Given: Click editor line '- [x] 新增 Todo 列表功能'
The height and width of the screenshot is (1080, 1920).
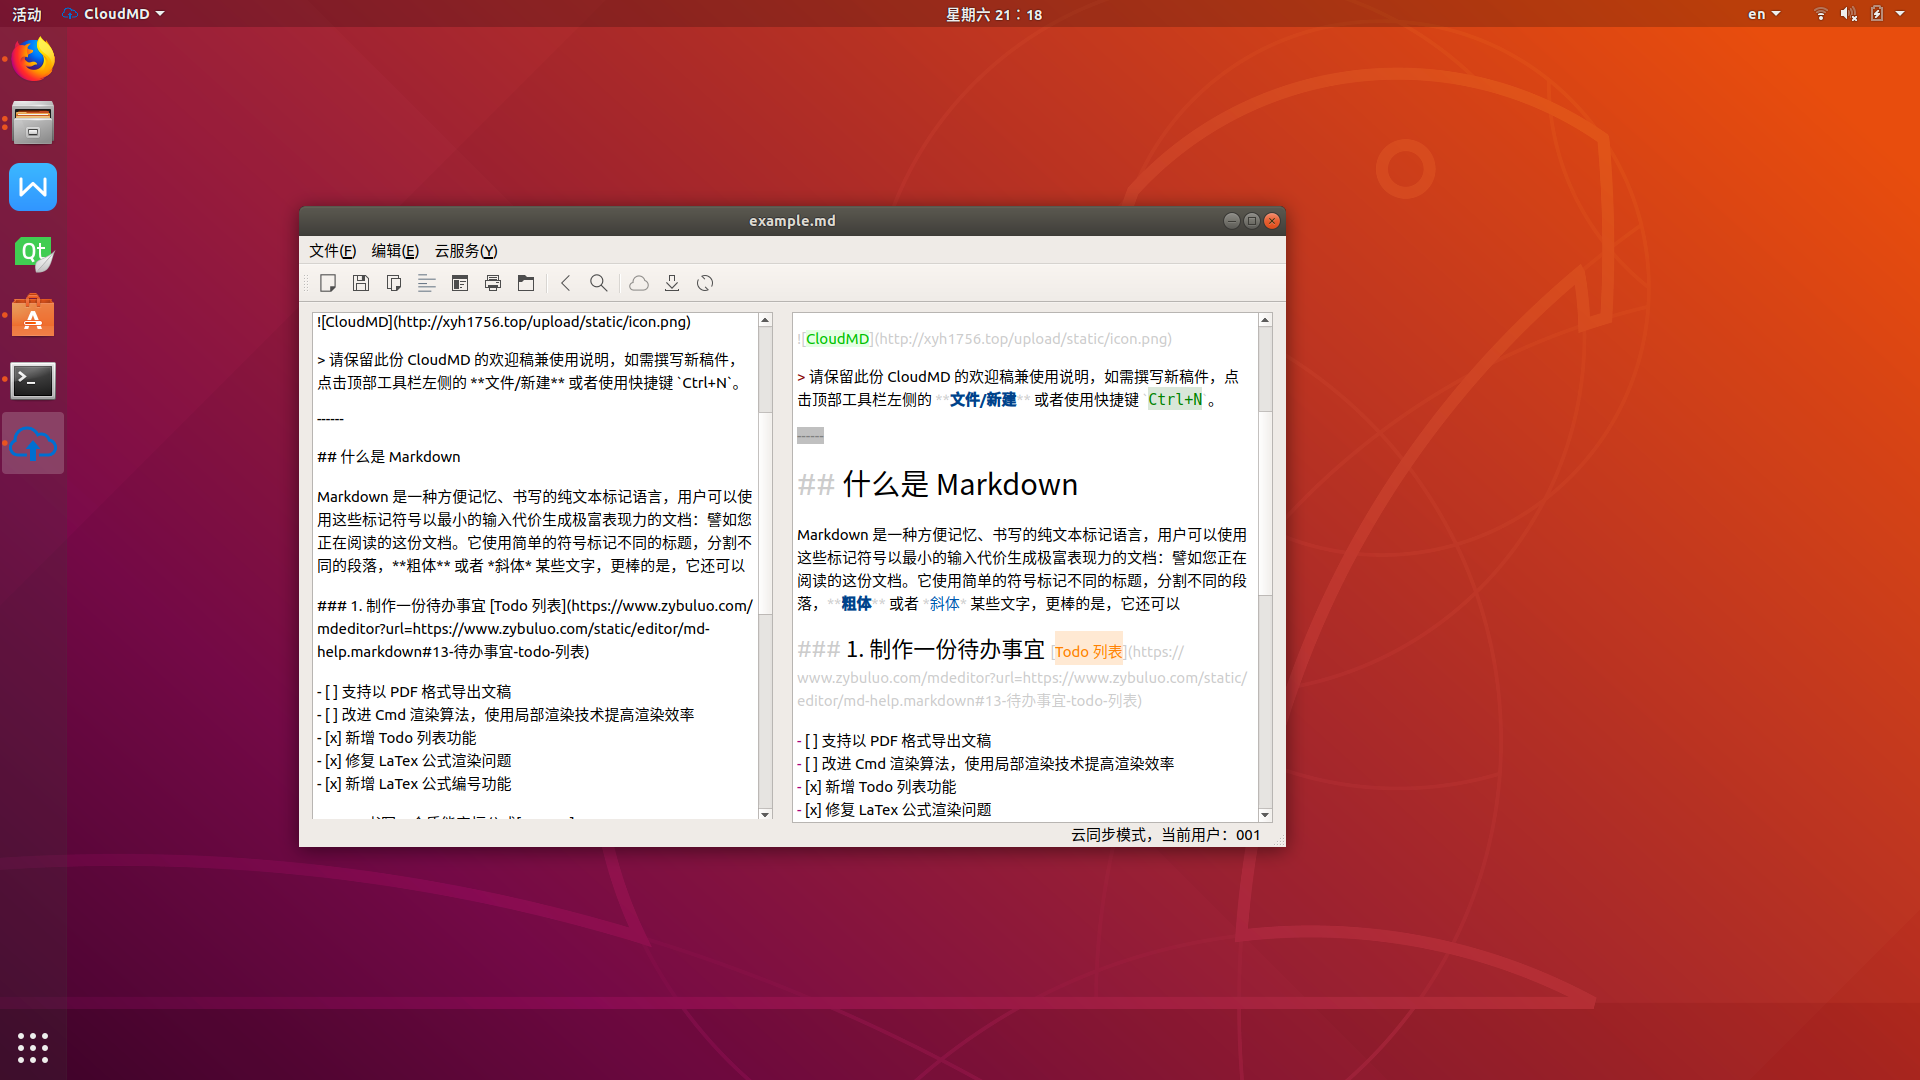Looking at the screenshot, I should coord(397,738).
